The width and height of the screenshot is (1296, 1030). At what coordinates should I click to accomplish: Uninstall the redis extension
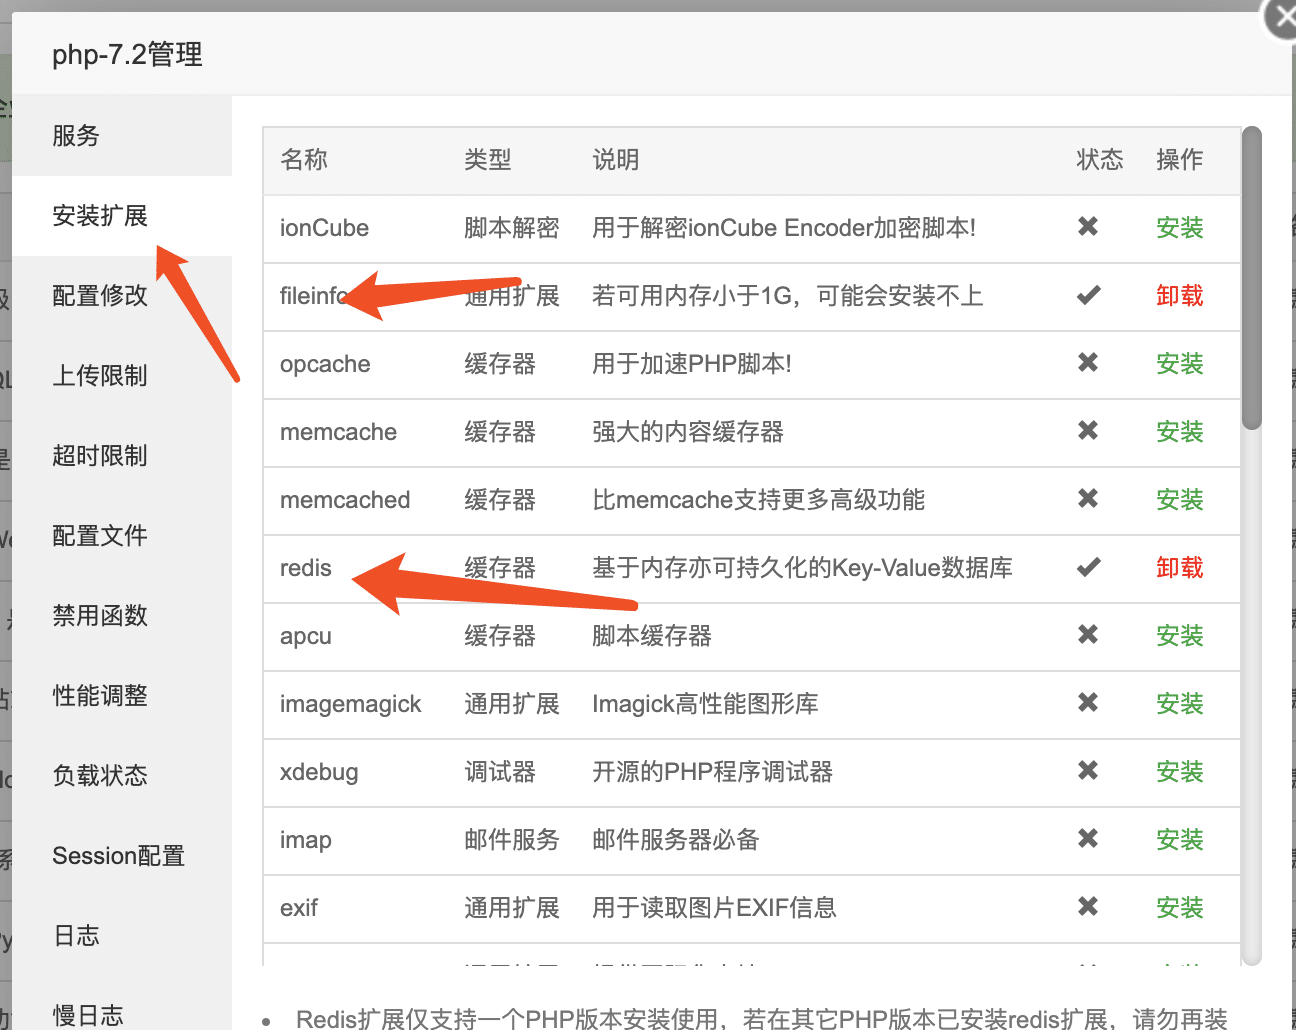click(x=1179, y=567)
